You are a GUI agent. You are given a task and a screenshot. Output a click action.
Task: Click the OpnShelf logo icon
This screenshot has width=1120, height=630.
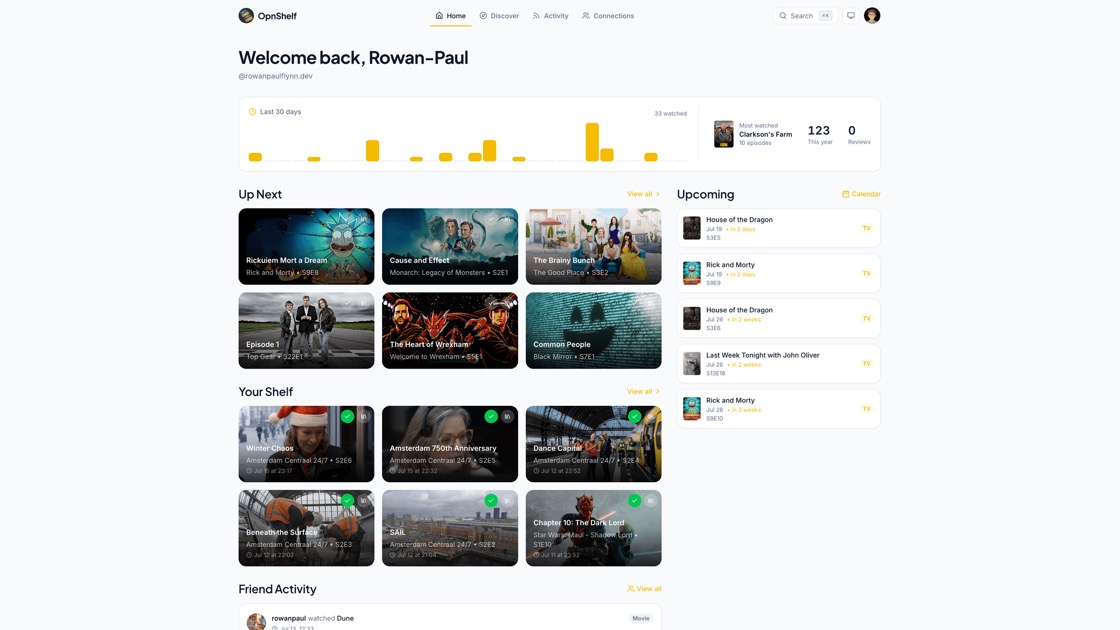(x=246, y=16)
